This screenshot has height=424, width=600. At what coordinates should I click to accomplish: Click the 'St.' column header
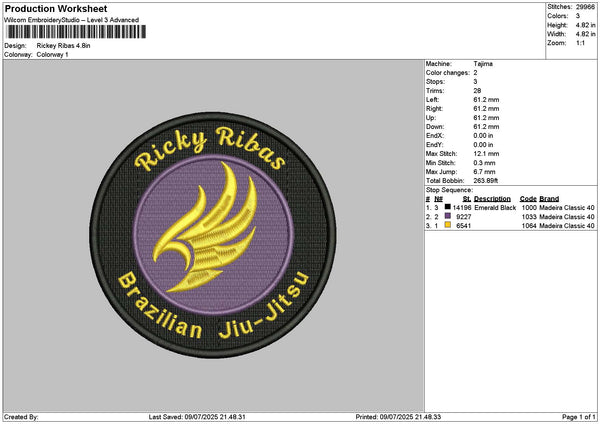467,199
